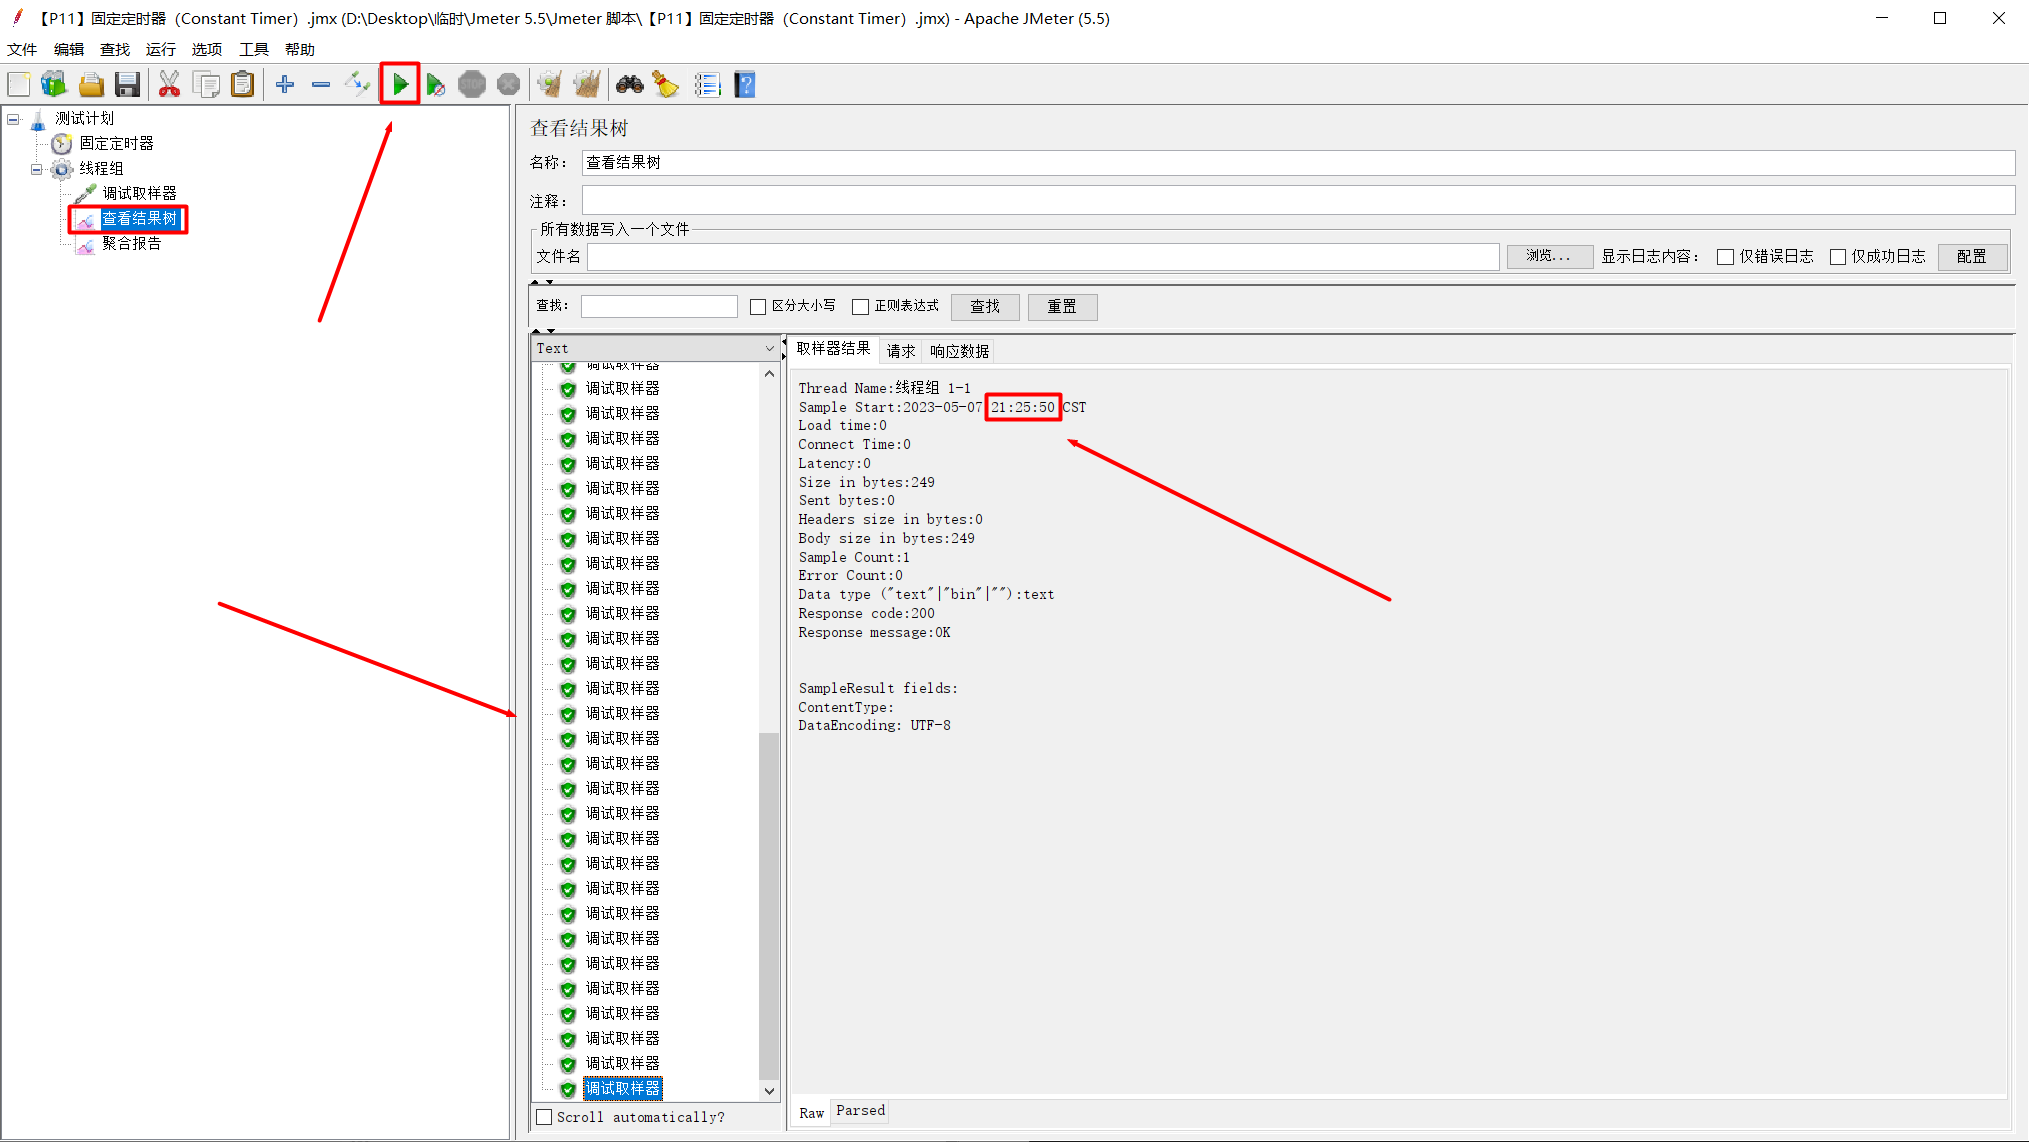Select 固定定时器 timer node in tree
The image size is (2029, 1142).
(116, 143)
